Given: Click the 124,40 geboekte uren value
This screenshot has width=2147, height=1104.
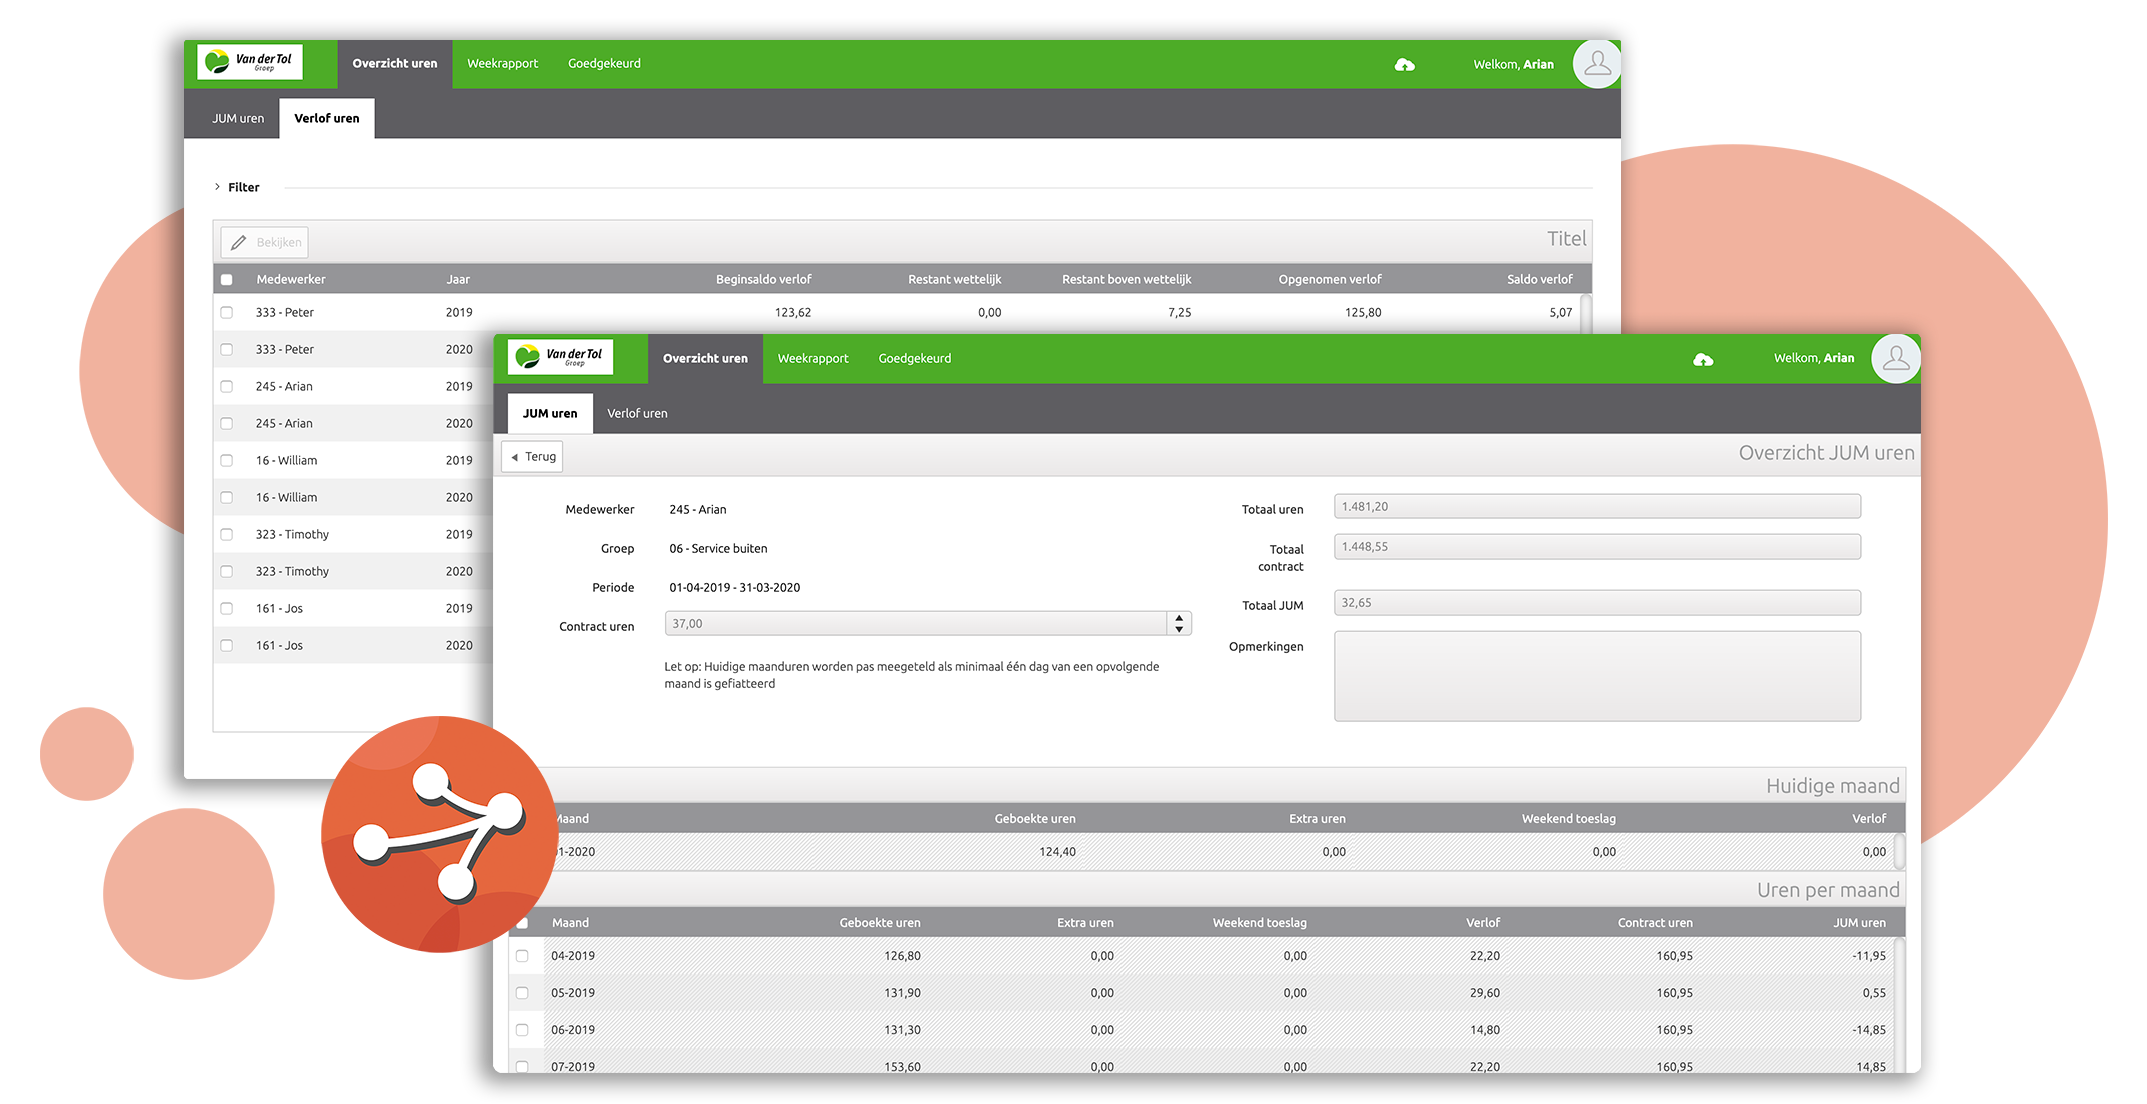Looking at the screenshot, I should tap(1057, 852).
